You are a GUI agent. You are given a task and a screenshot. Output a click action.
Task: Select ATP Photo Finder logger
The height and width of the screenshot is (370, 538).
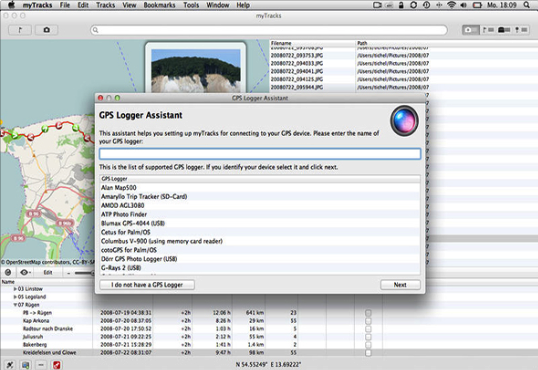point(260,215)
